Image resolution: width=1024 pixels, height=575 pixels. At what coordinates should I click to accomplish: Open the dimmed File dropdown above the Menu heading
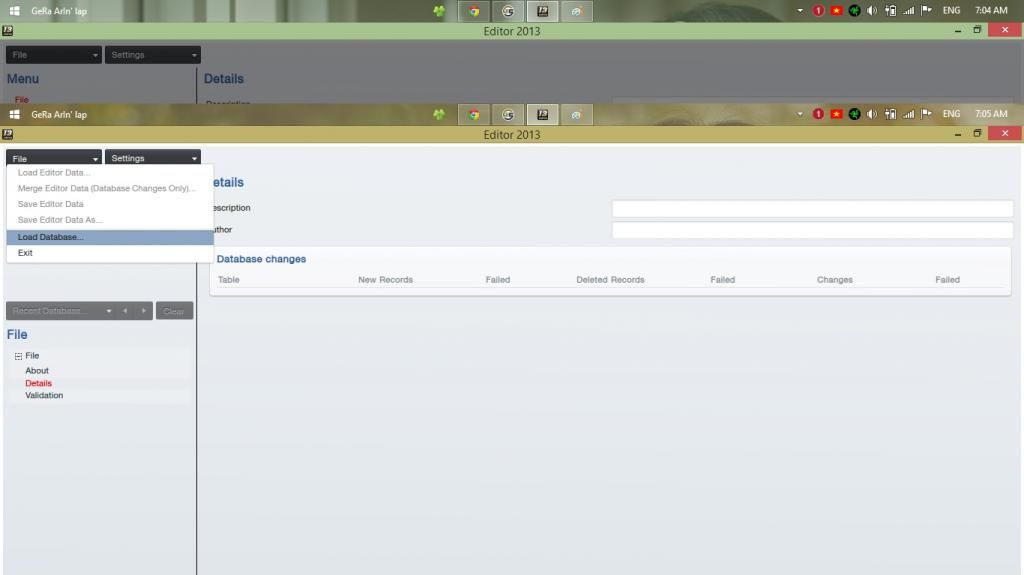tap(54, 55)
